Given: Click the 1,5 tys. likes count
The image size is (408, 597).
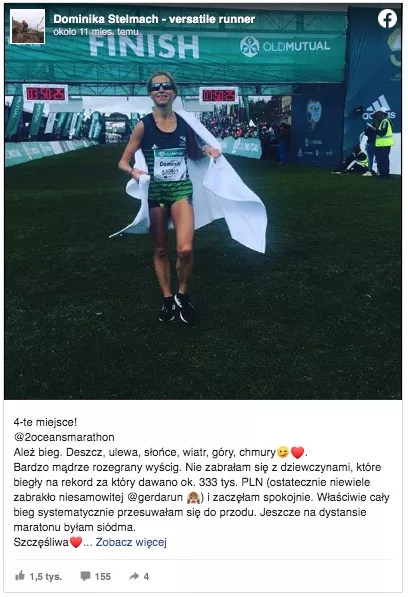Looking at the screenshot, I should click(x=46, y=576).
